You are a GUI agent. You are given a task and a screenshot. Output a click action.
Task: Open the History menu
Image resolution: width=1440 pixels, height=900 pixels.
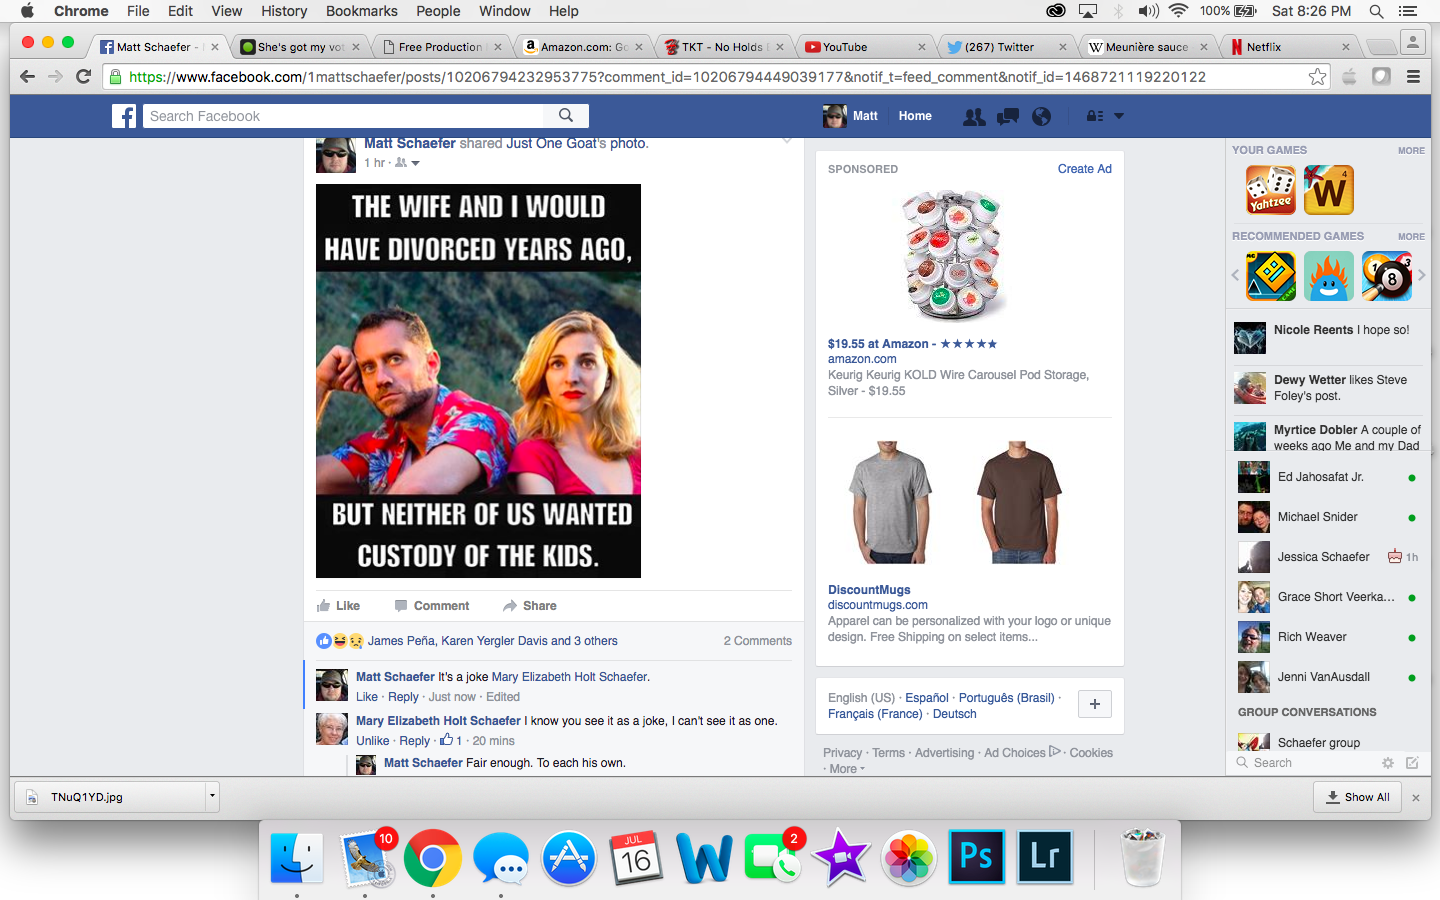click(284, 11)
